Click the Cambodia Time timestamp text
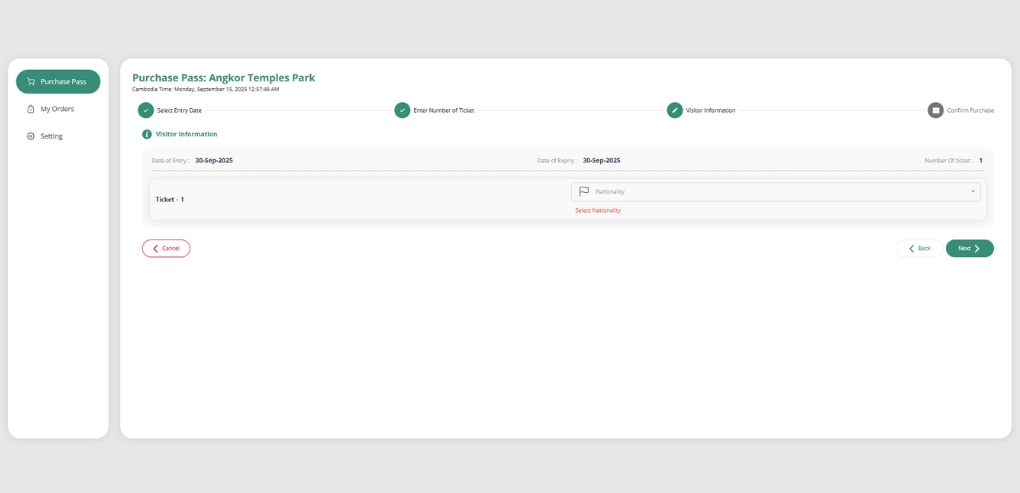Image resolution: width=1020 pixels, height=493 pixels. point(206,89)
